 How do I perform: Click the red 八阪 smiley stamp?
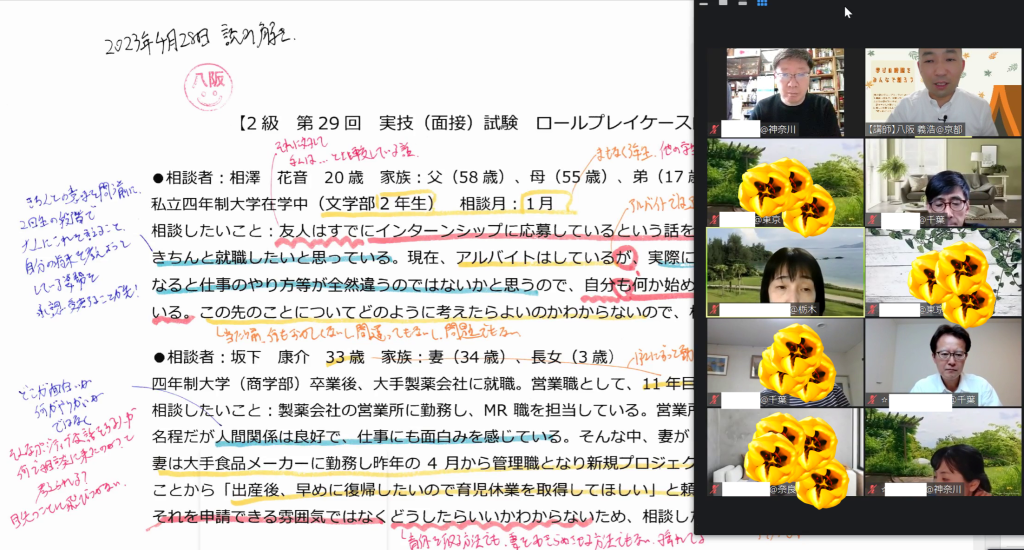(x=203, y=90)
